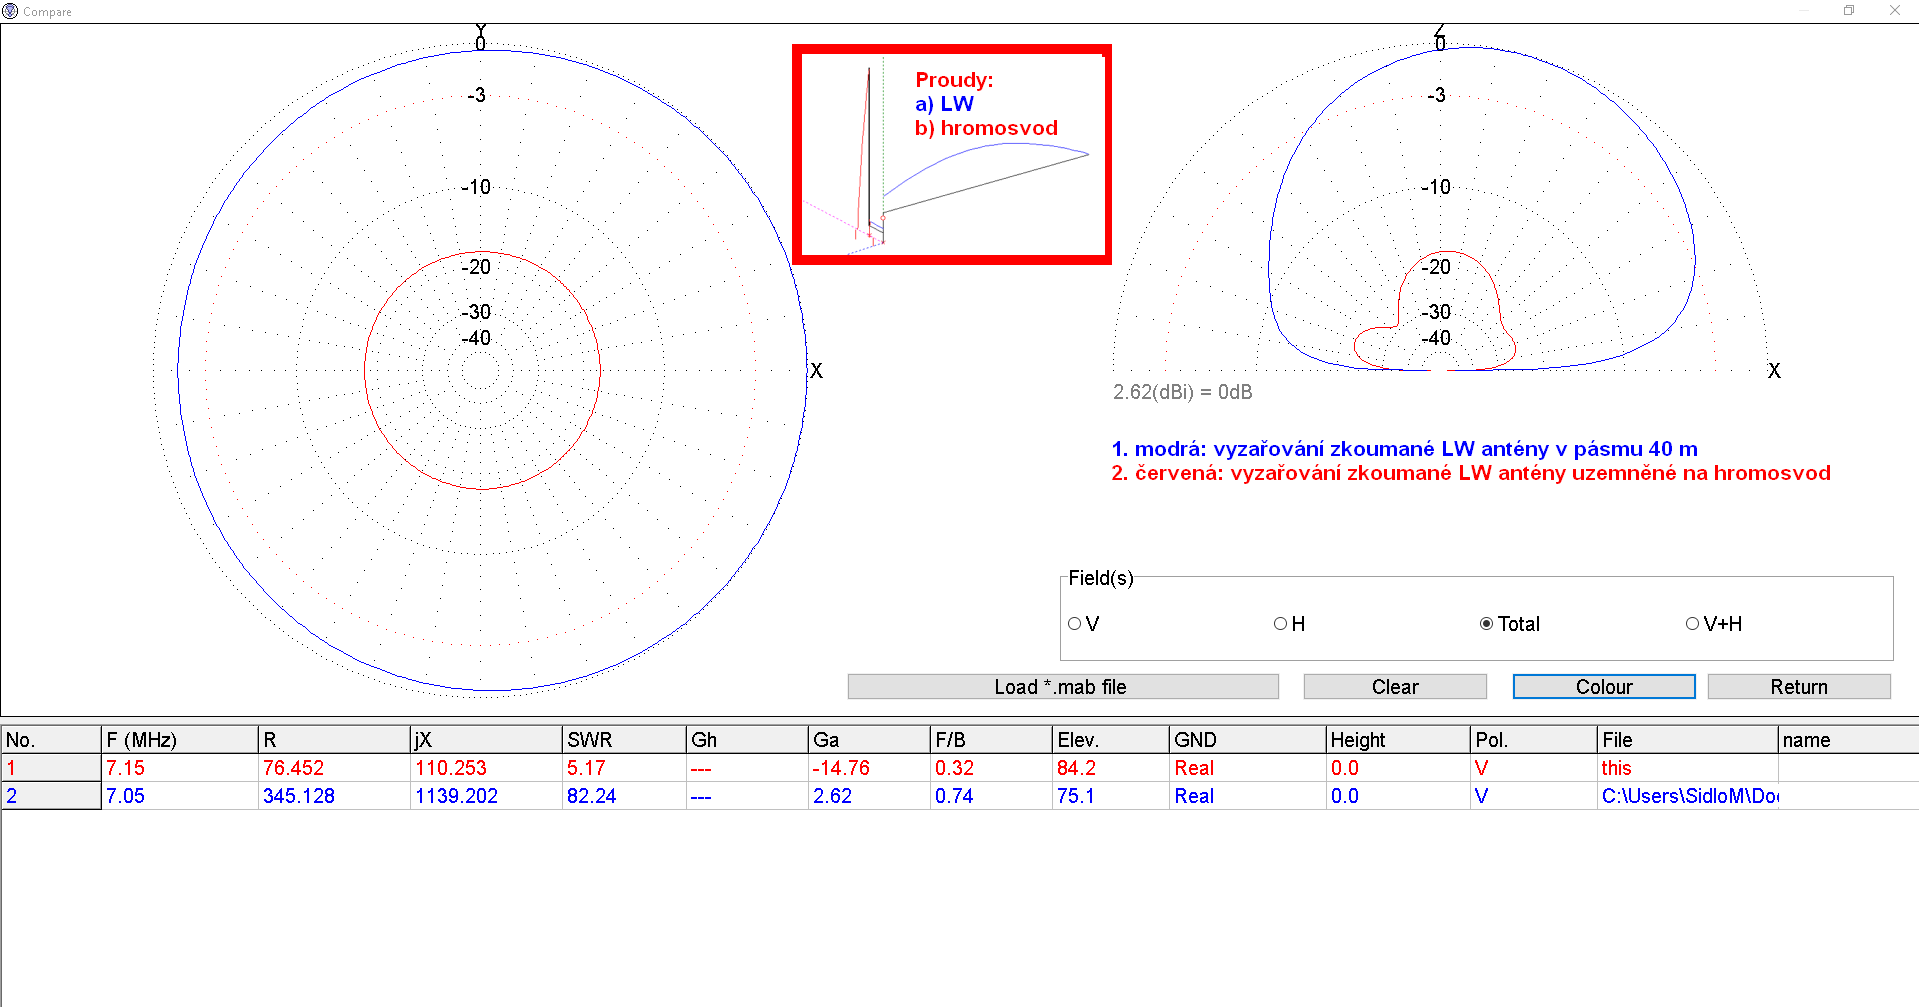This screenshot has width=1919, height=1007.
Task: Click the Elev. column header
Action: 1110,740
